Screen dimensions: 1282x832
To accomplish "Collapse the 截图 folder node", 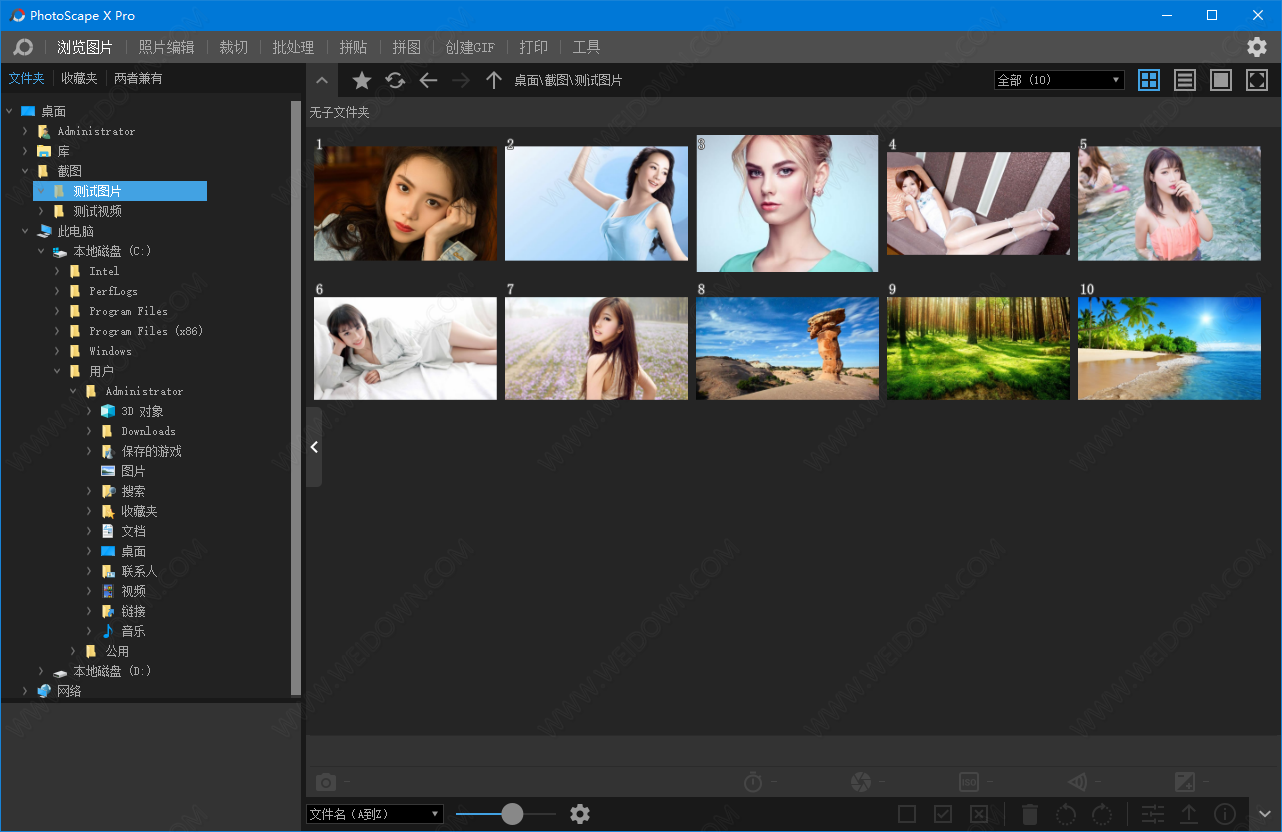I will click(25, 171).
